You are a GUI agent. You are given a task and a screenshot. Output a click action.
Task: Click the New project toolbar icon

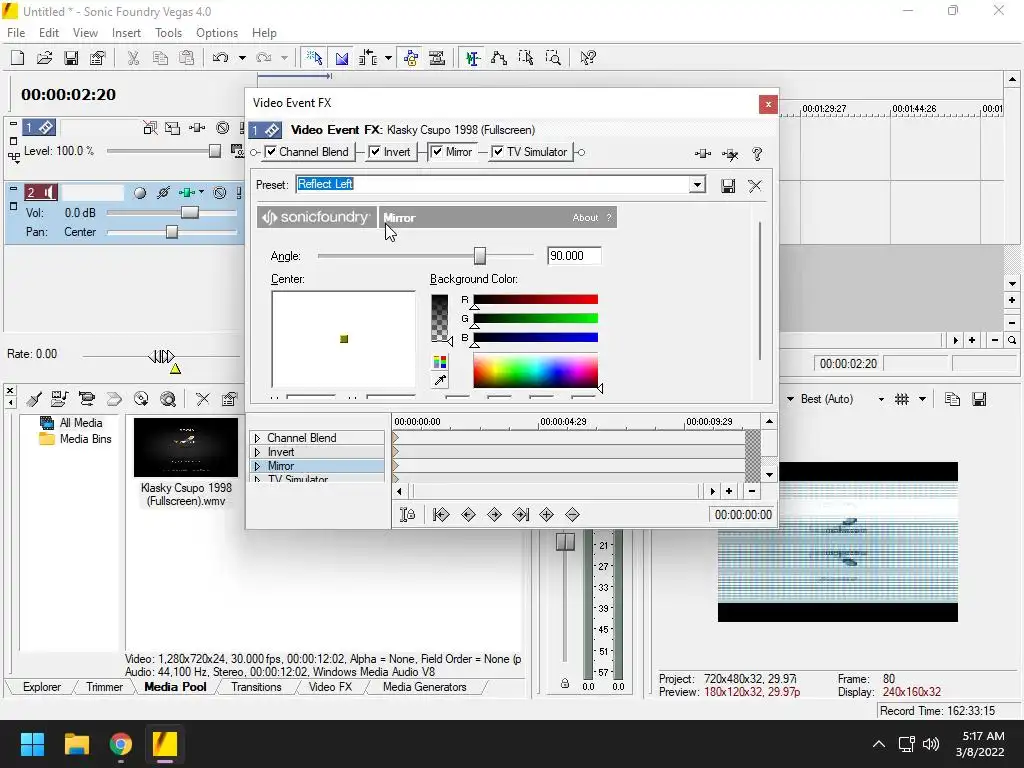point(18,58)
